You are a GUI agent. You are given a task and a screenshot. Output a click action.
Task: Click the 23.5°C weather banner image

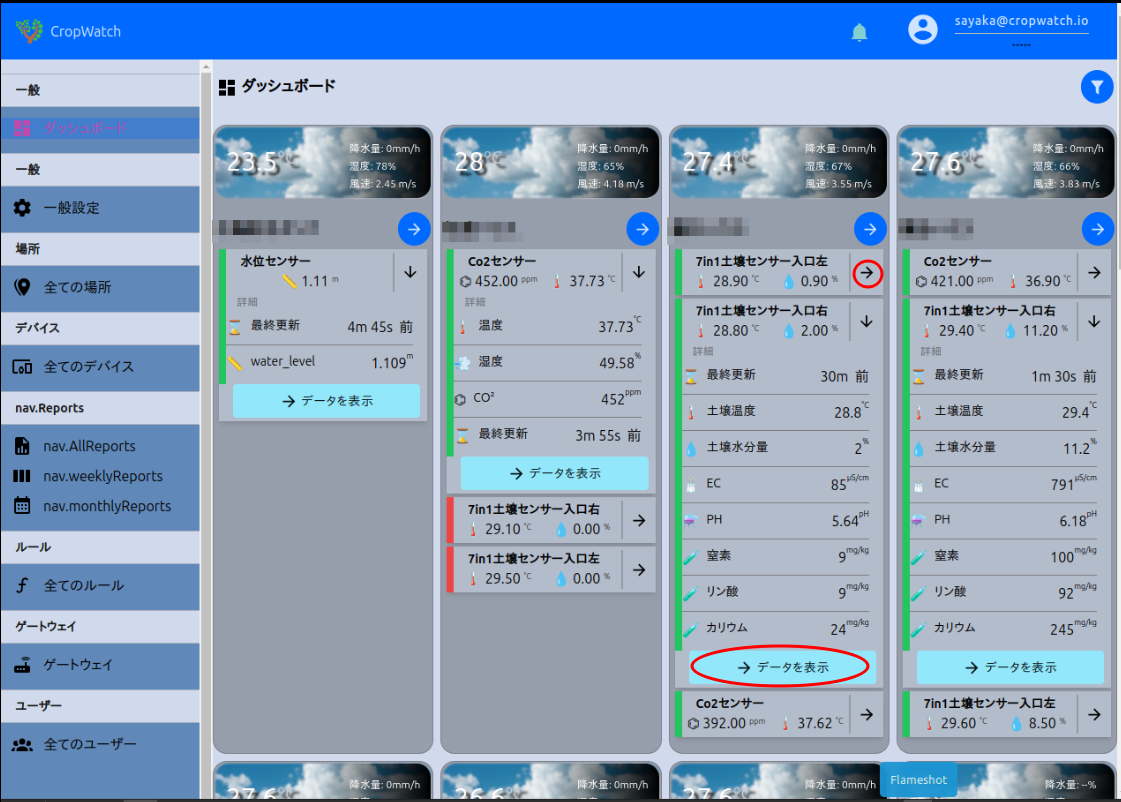coord(322,162)
